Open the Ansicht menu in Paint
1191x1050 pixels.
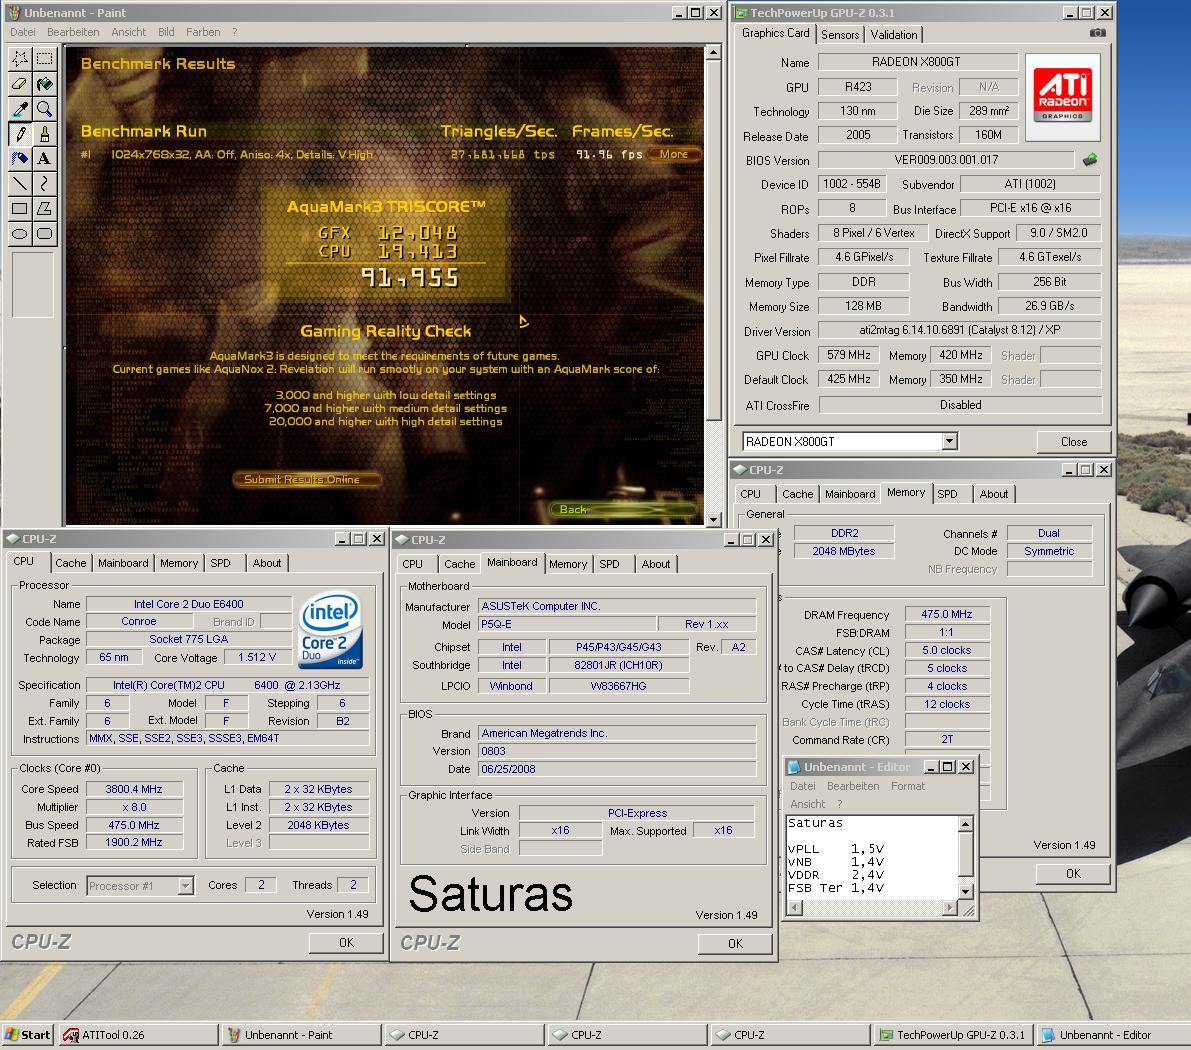point(128,32)
